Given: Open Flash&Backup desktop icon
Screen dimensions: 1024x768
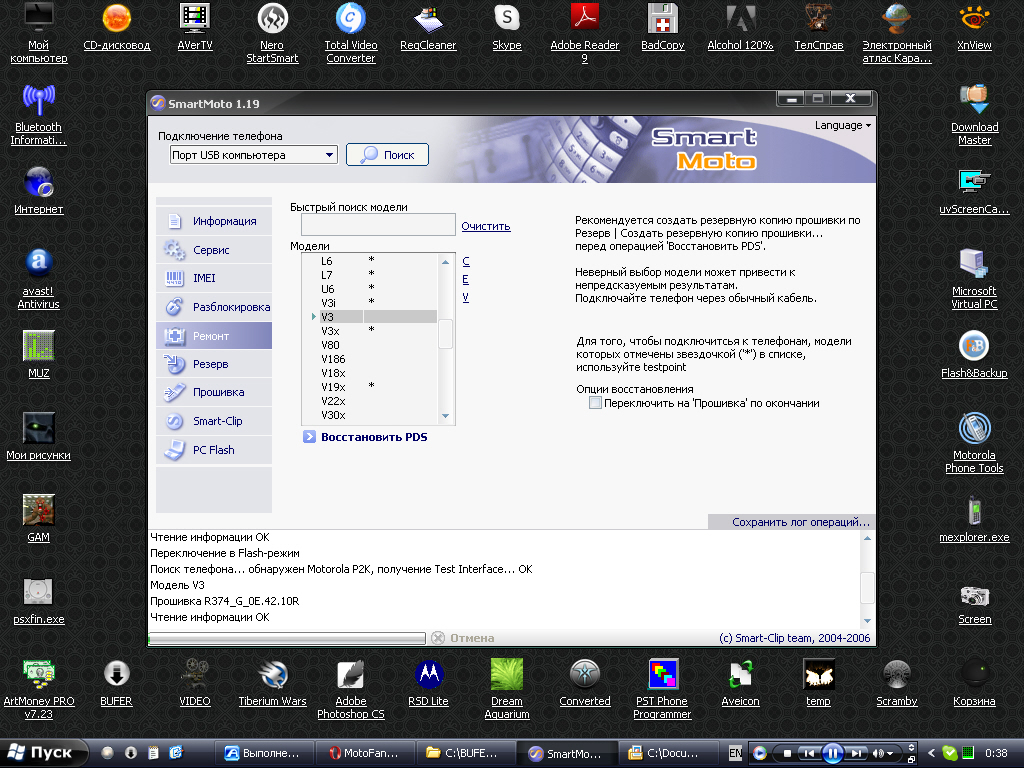Looking at the screenshot, I should 974,355.
